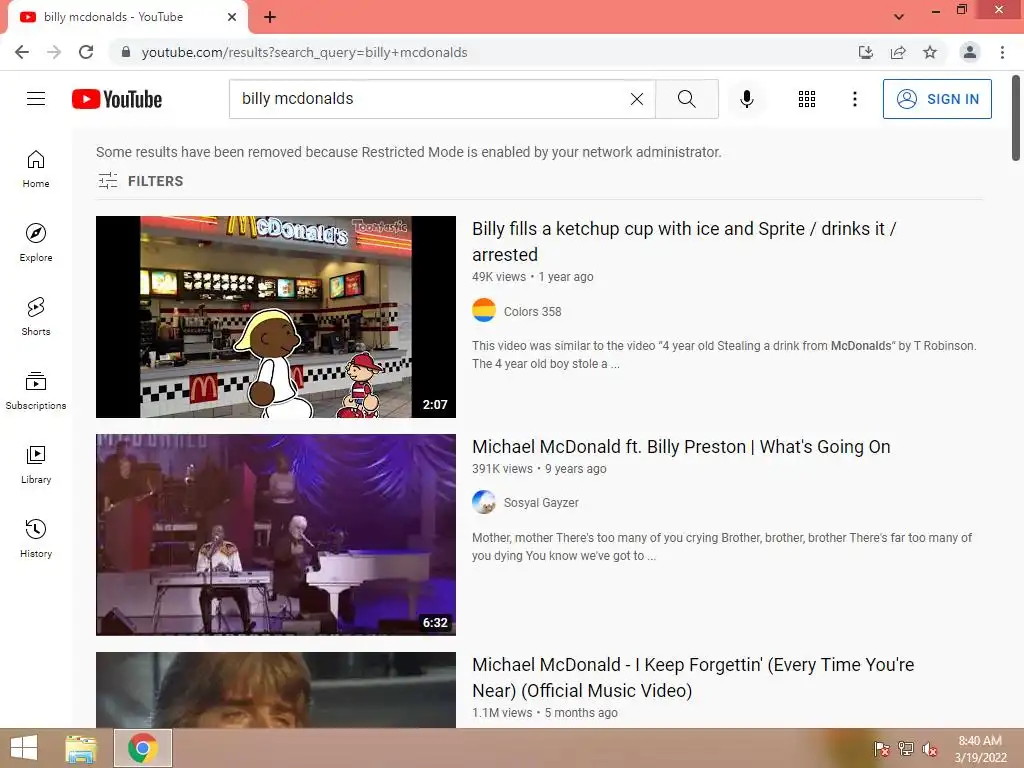Image resolution: width=1024 pixels, height=768 pixels.
Task: Click the magnifier search button
Action: click(x=686, y=99)
